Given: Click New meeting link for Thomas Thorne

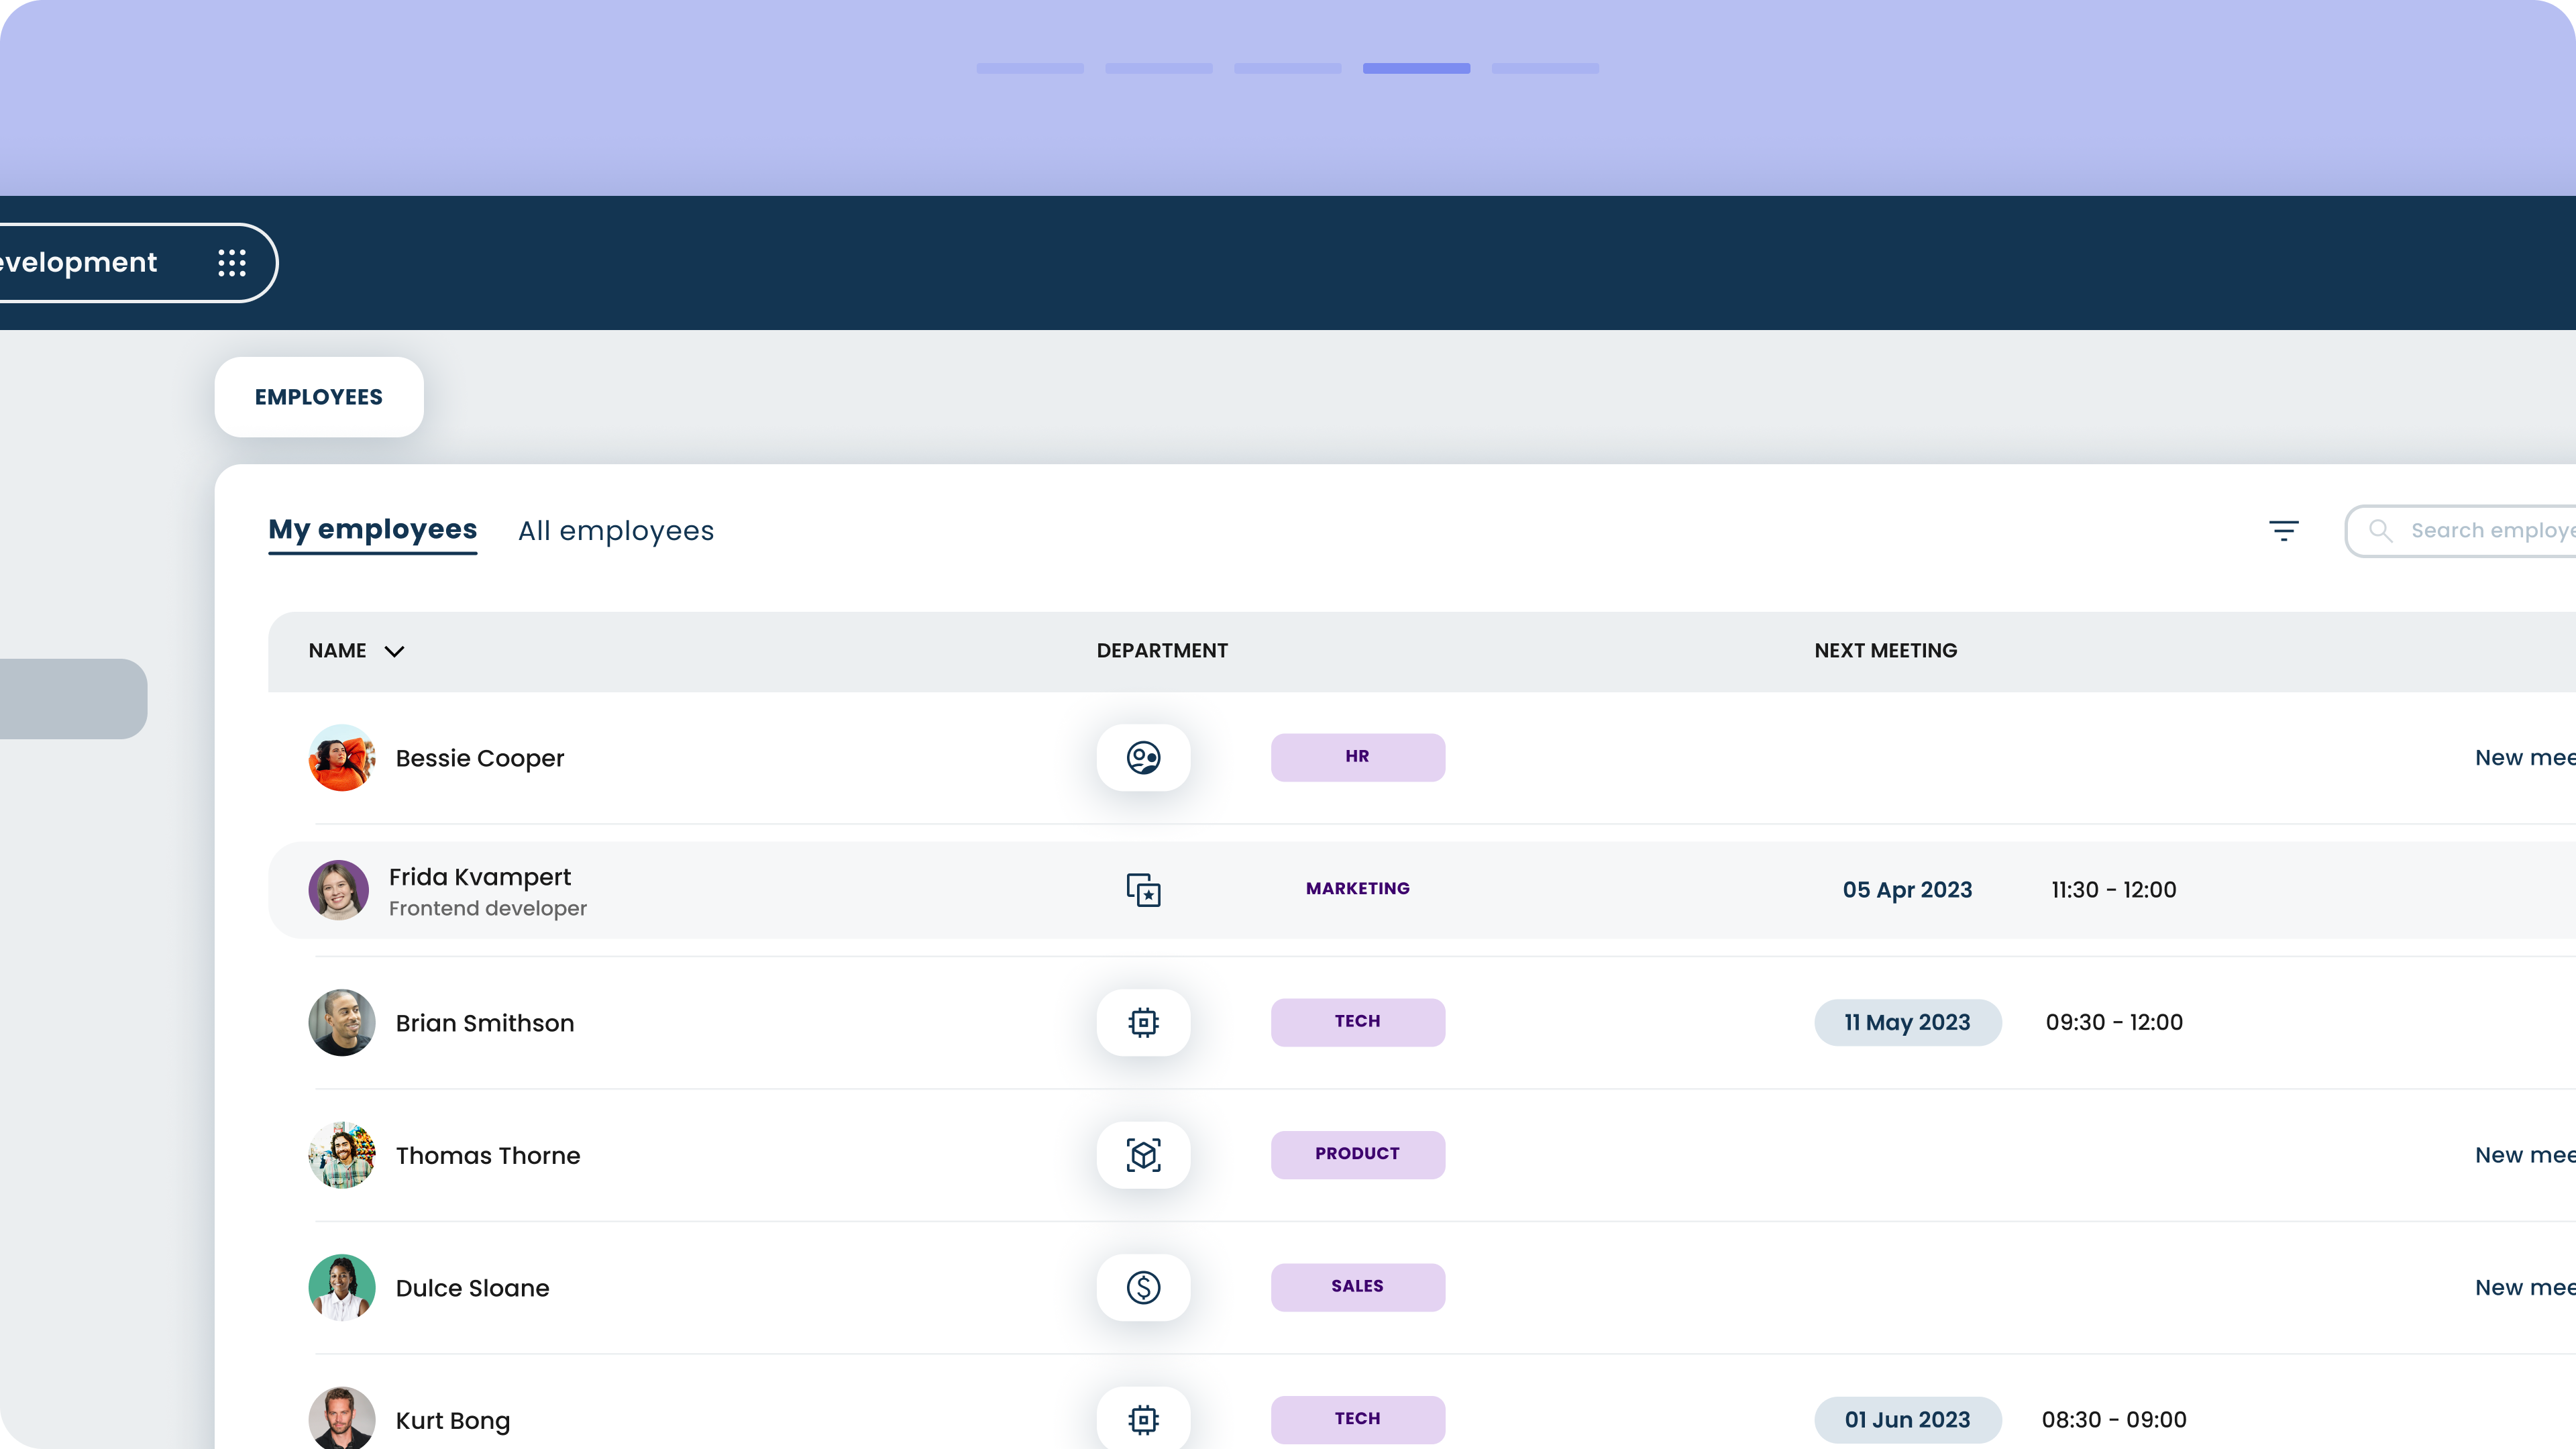Looking at the screenshot, I should pos(2525,1155).
